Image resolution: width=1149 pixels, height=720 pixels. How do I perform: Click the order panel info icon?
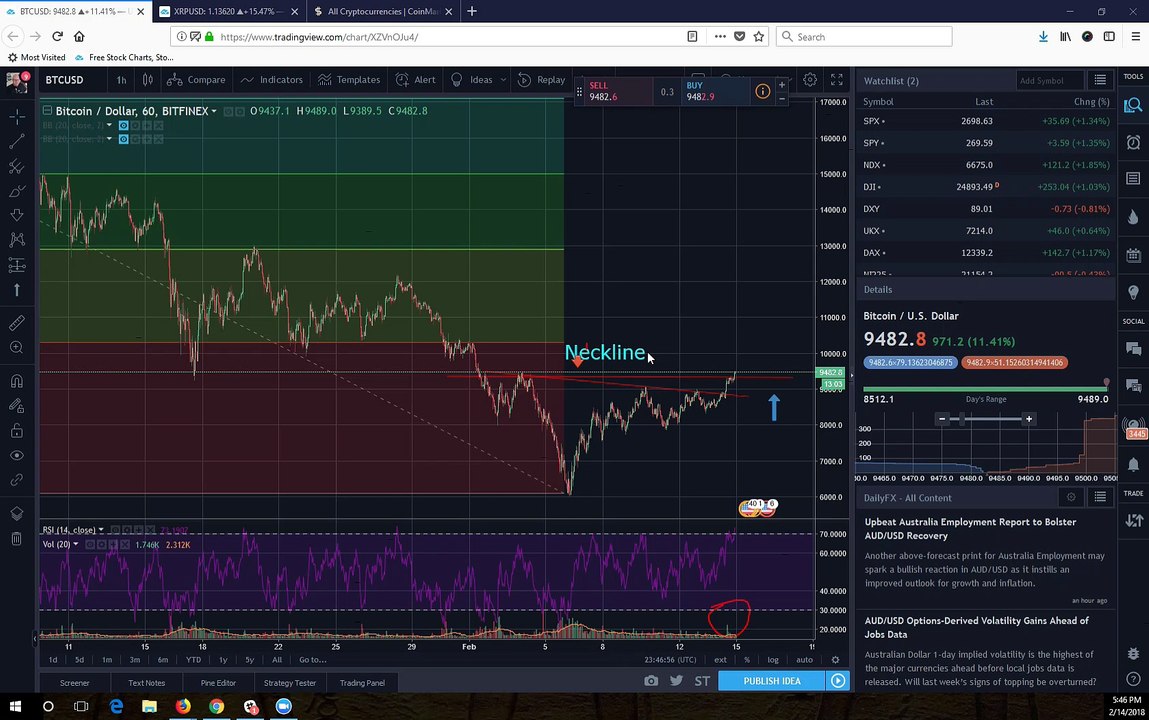point(763,91)
